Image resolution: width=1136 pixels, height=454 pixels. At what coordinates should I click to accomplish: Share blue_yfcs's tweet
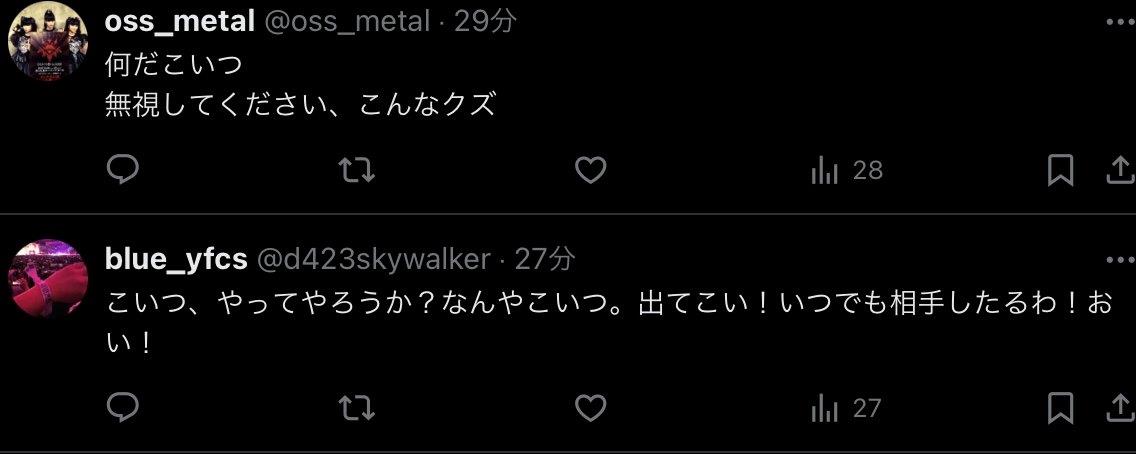point(1122,408)
